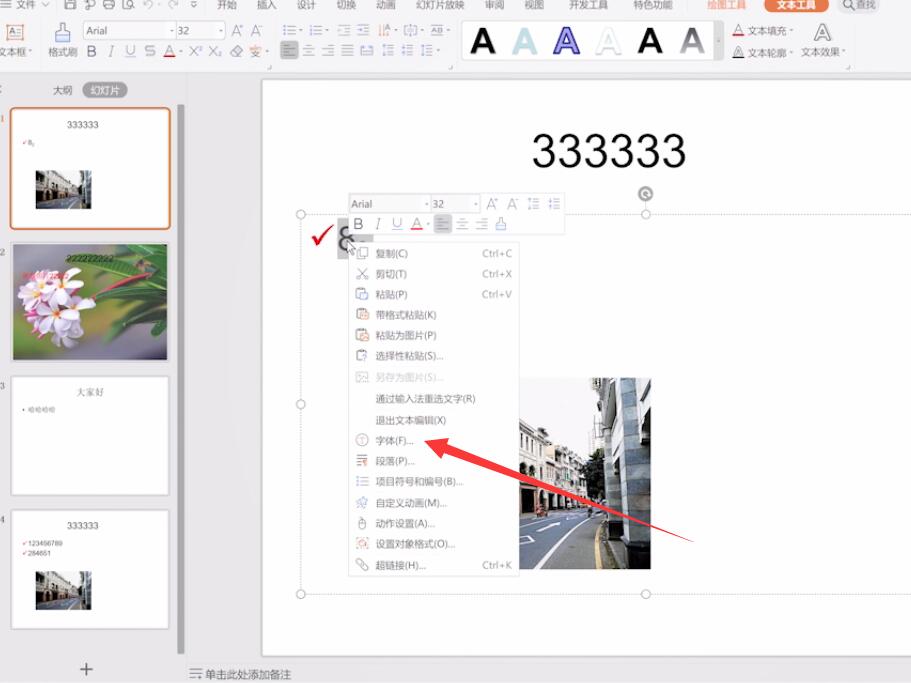
Task: Toggle subscript X₂ formatting
Action: coord(215,52)
